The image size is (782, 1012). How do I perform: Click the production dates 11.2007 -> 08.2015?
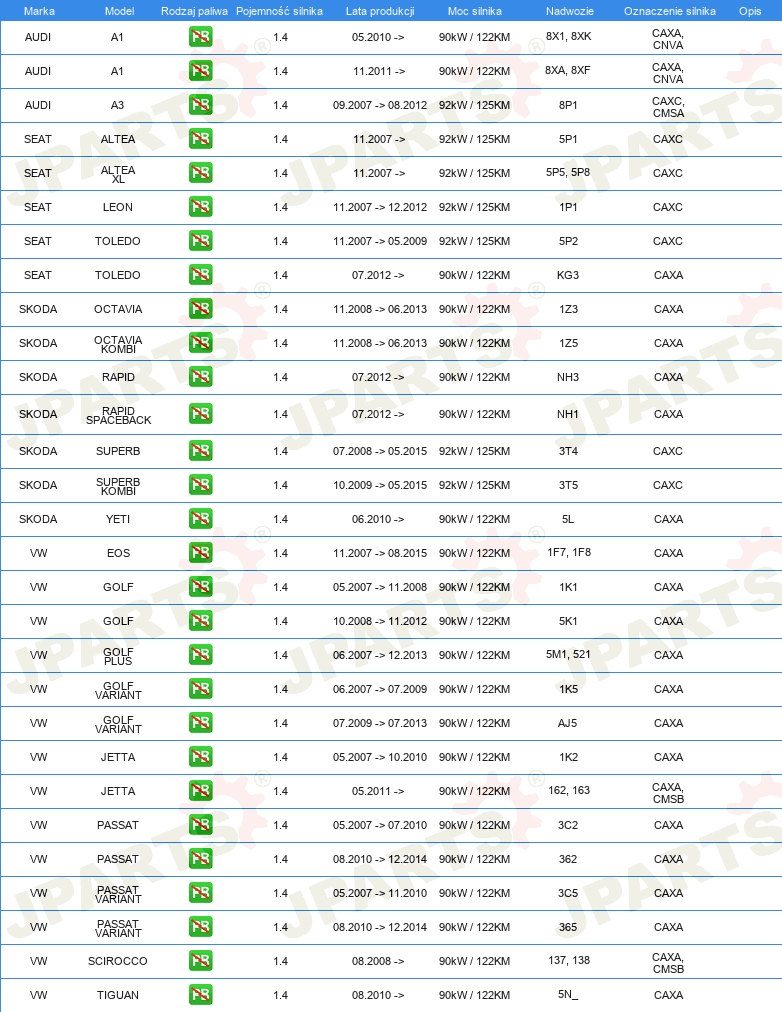(380, 553)
